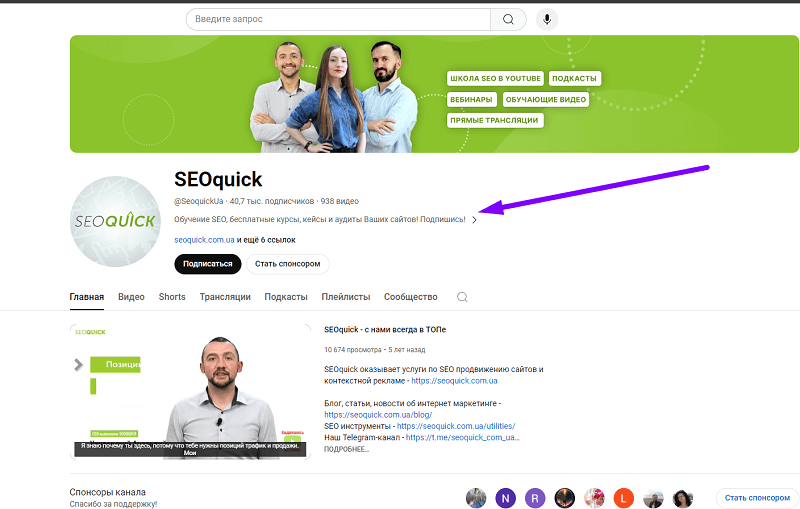Search within channel magnifier icon
800x509 pixels.
click(462, 297)
